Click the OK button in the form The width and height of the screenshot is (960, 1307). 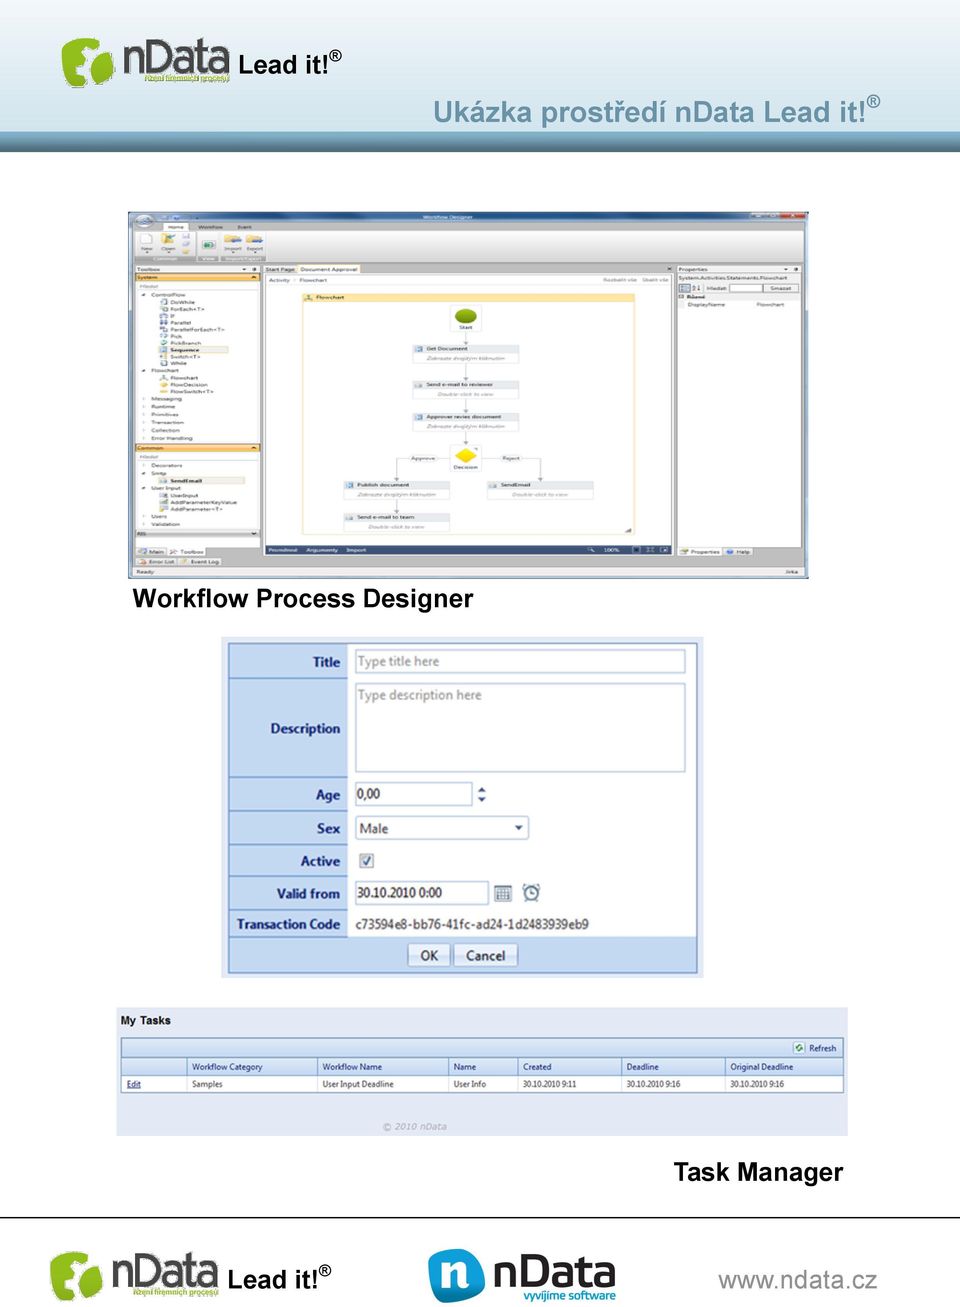coord(429,955)
